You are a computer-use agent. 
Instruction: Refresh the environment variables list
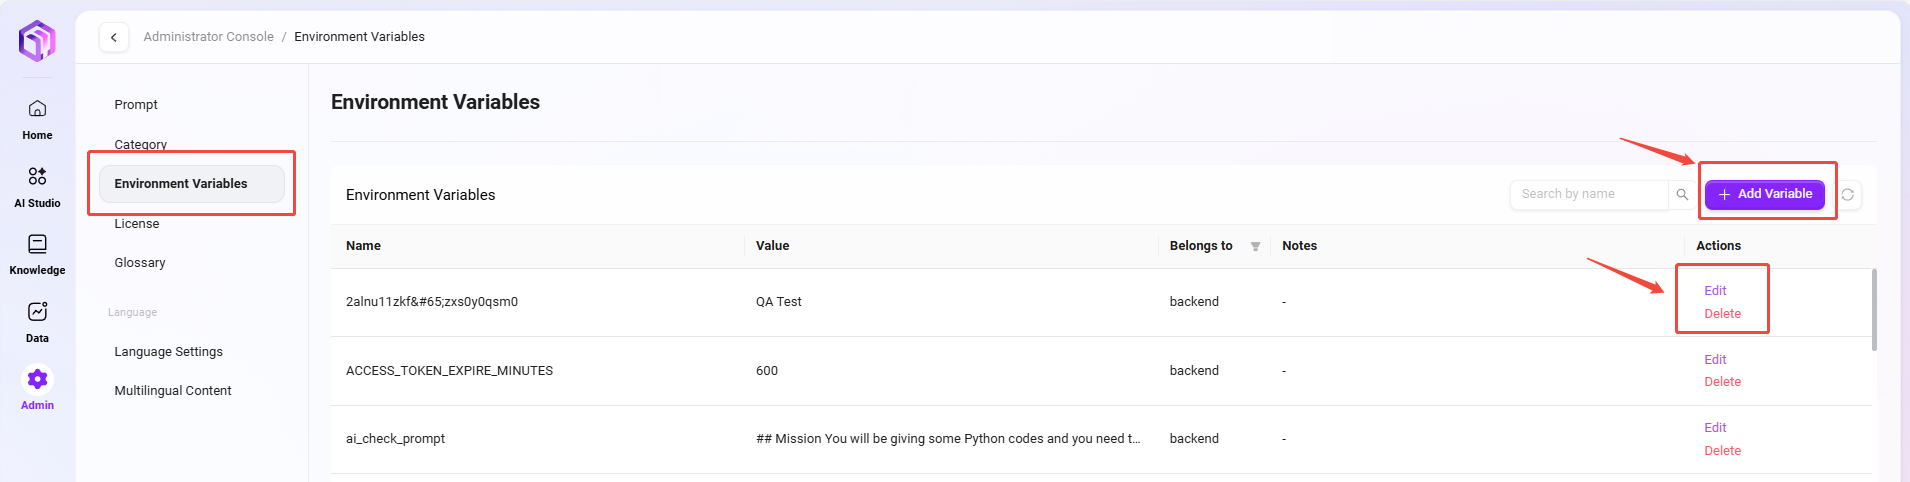click(1848, 195)
